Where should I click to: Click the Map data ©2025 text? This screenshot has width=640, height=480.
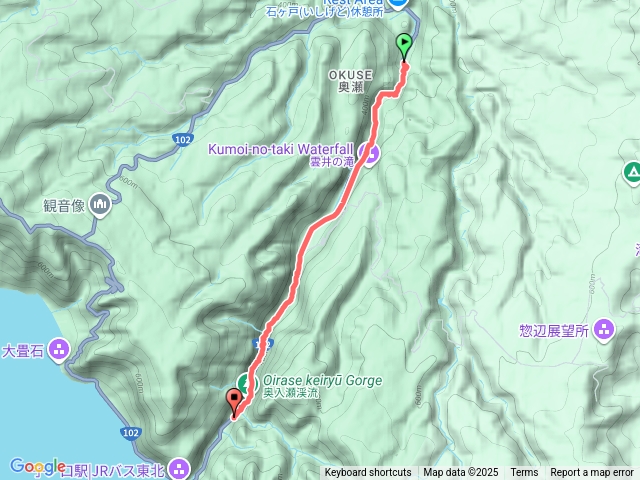(x=460, y=473)
